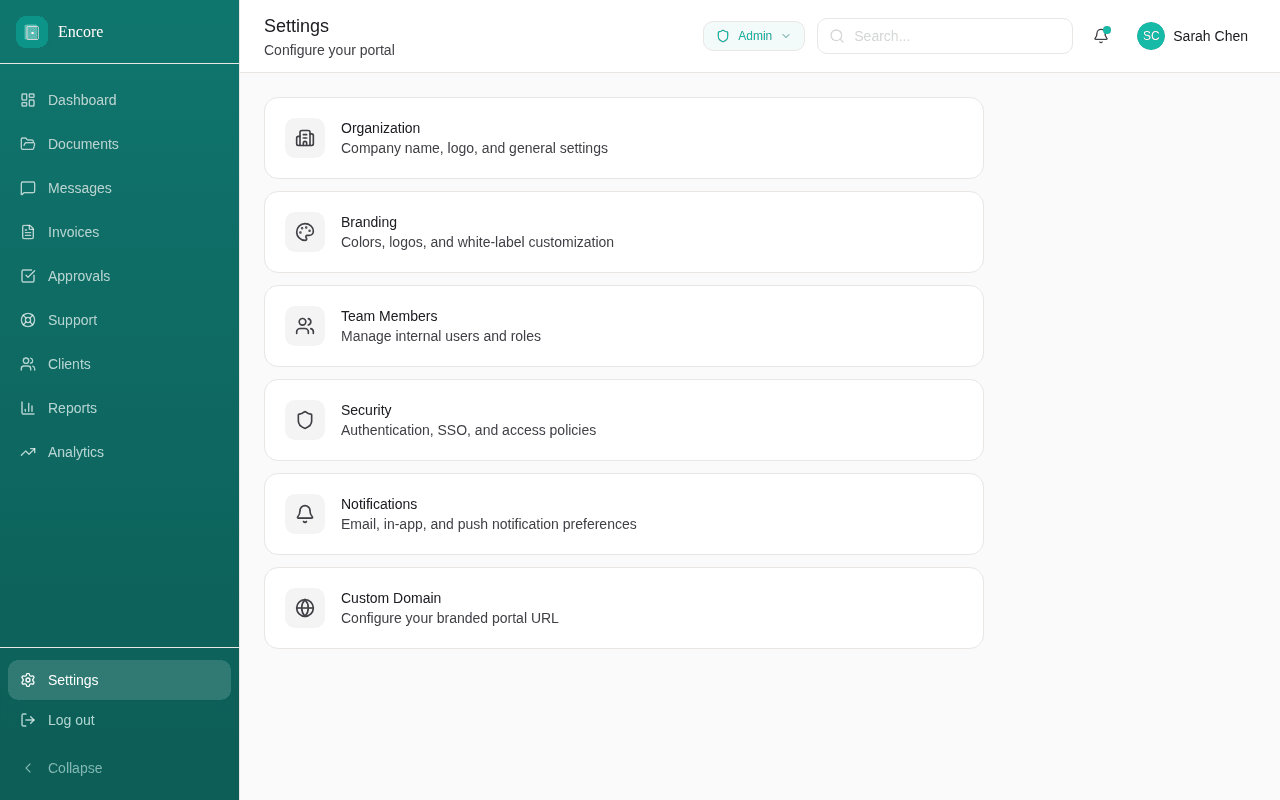Viewport: 1280px width, 800px height.
Task: Open Team Members to manage users
Action: click(x=623, y=325)
